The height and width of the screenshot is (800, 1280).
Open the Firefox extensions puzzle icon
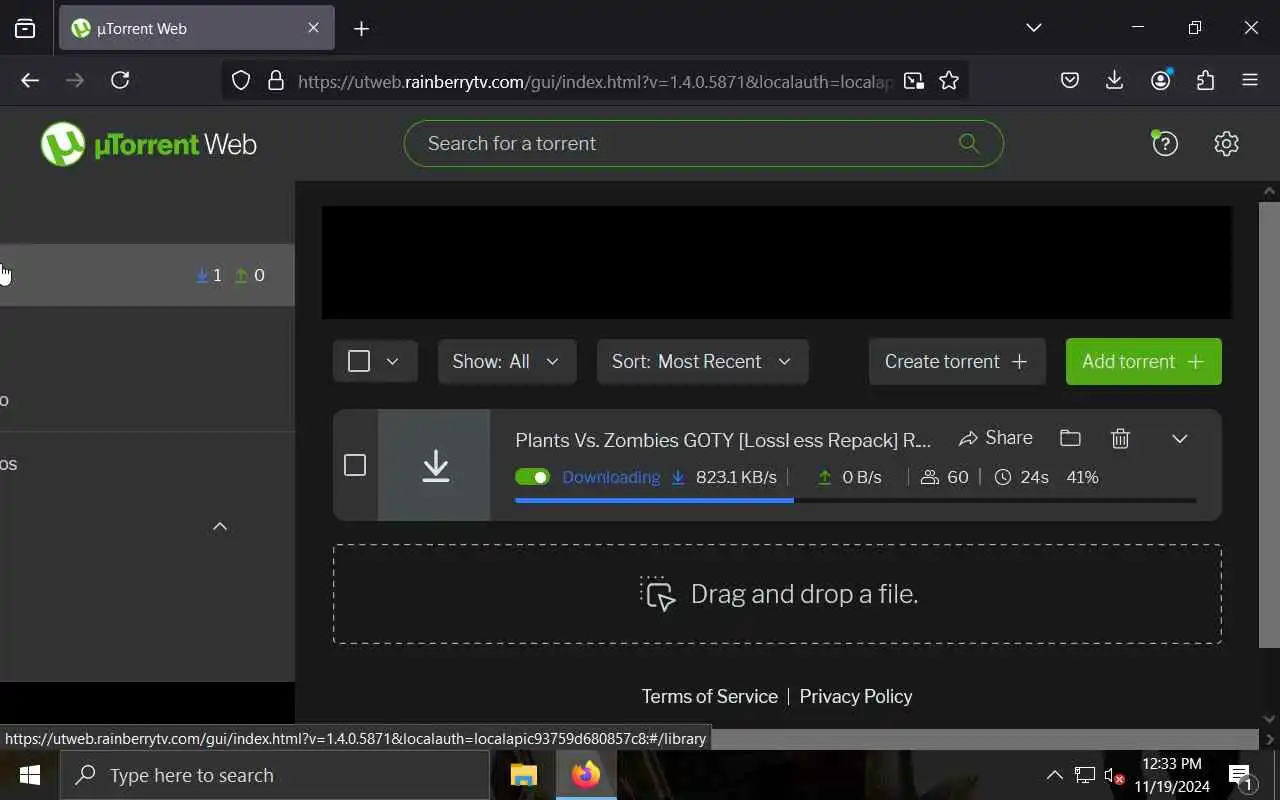(x=1205, y=81)
